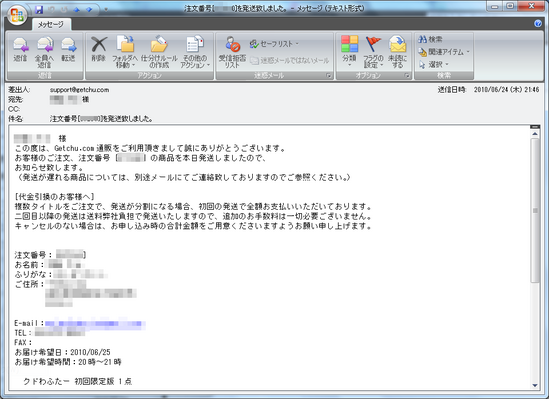Mark the message unread with 未読にする
This screenshot has width=549, height=399.
click(x=397, y=52)
